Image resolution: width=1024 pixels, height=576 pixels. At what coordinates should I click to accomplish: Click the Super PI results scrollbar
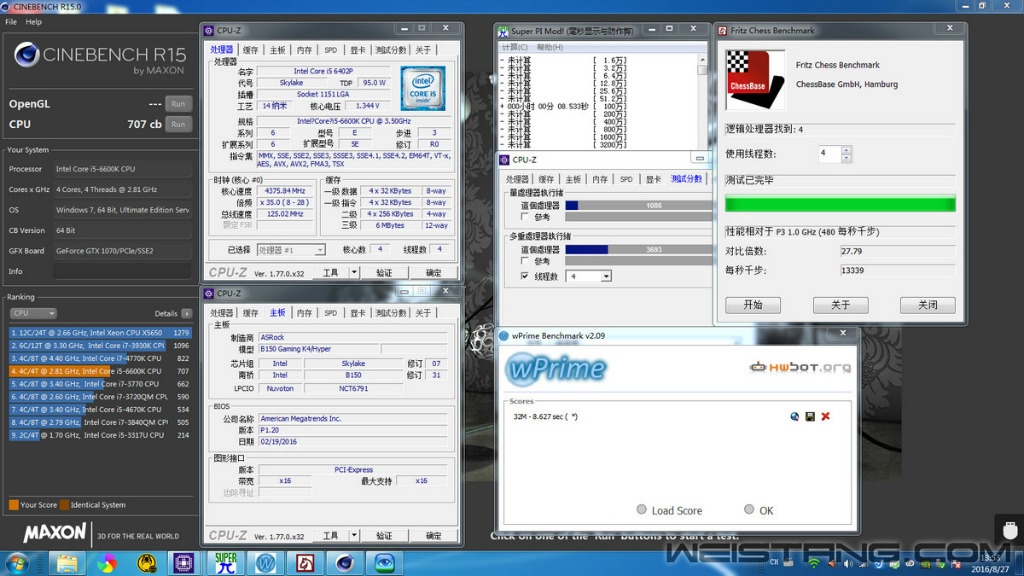(702, 101)
